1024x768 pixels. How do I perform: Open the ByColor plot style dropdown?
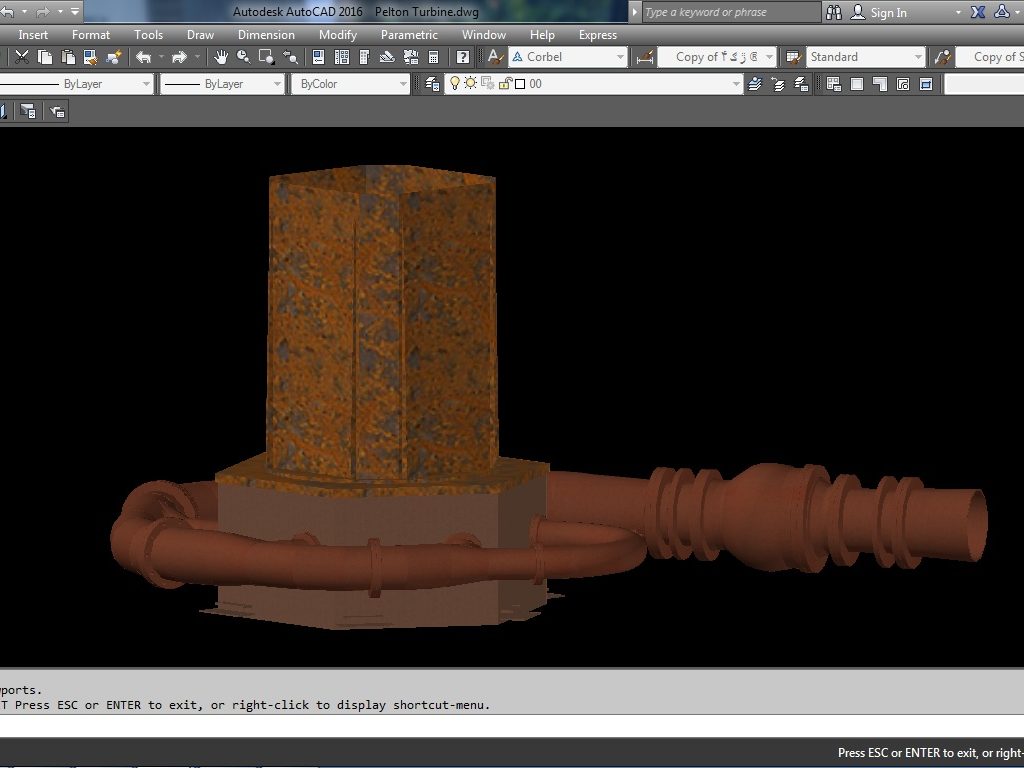pos(403,84)
